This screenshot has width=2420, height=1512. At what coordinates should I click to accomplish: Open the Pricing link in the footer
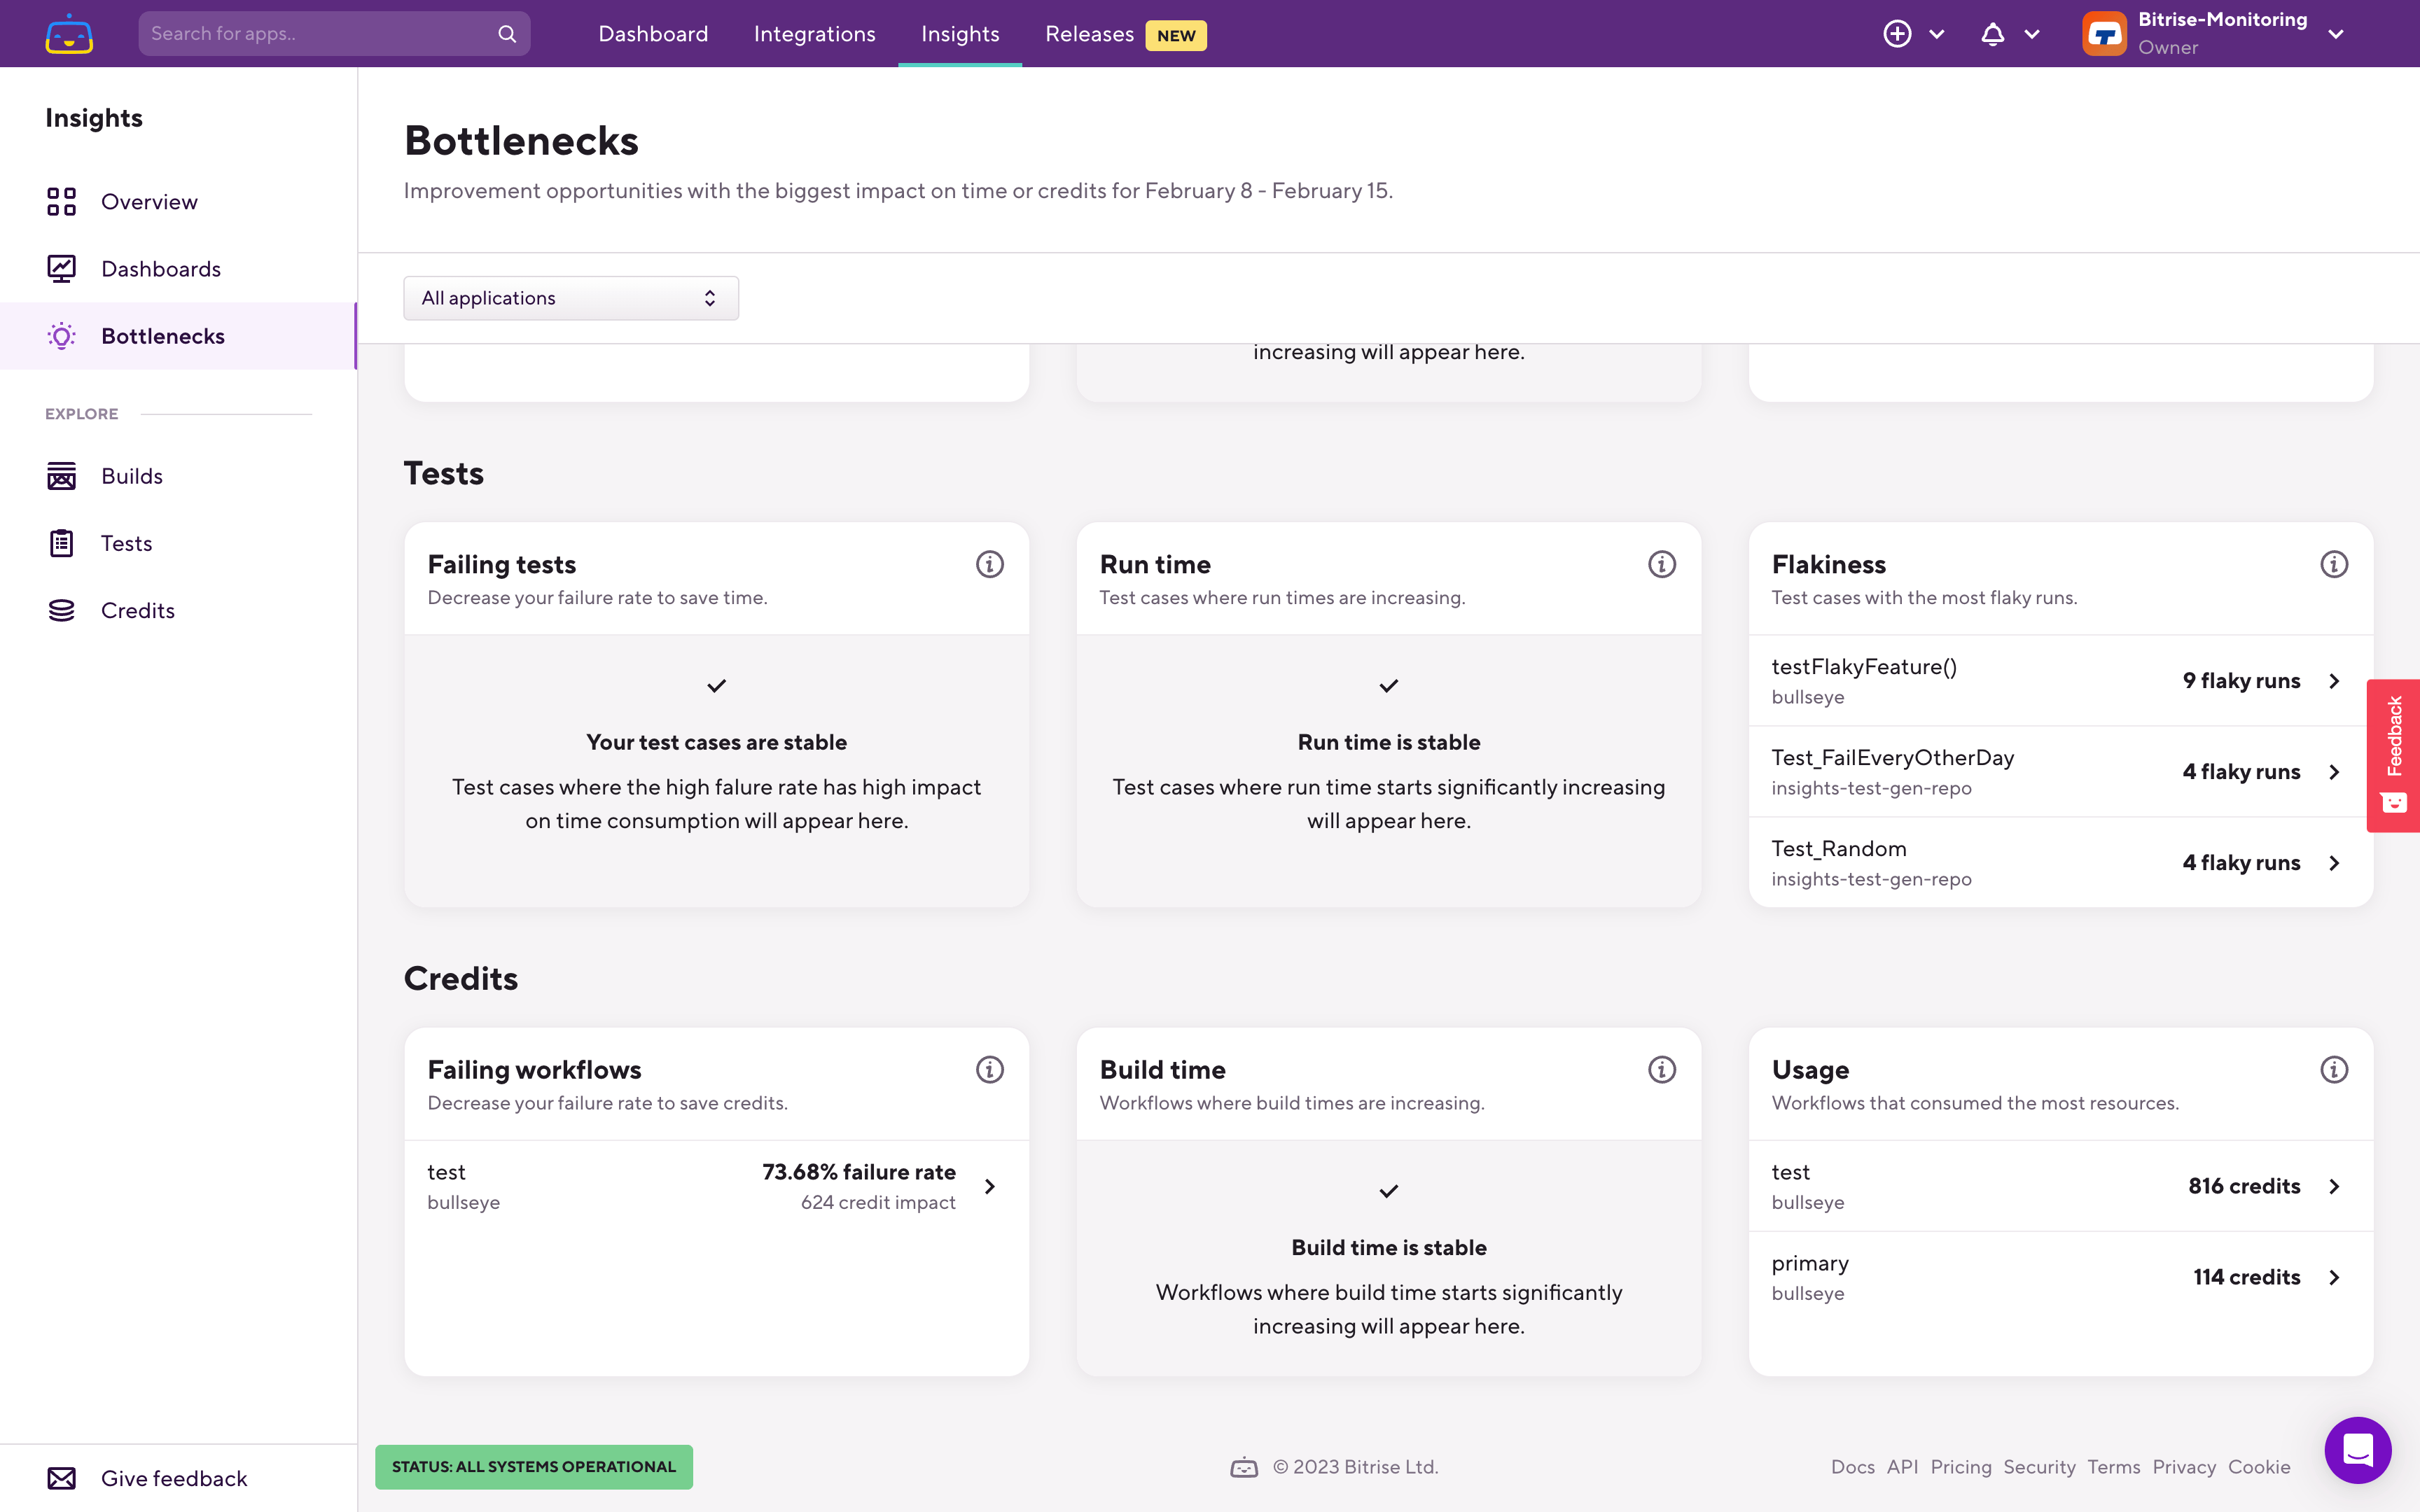click(x=1960, y=1466)
